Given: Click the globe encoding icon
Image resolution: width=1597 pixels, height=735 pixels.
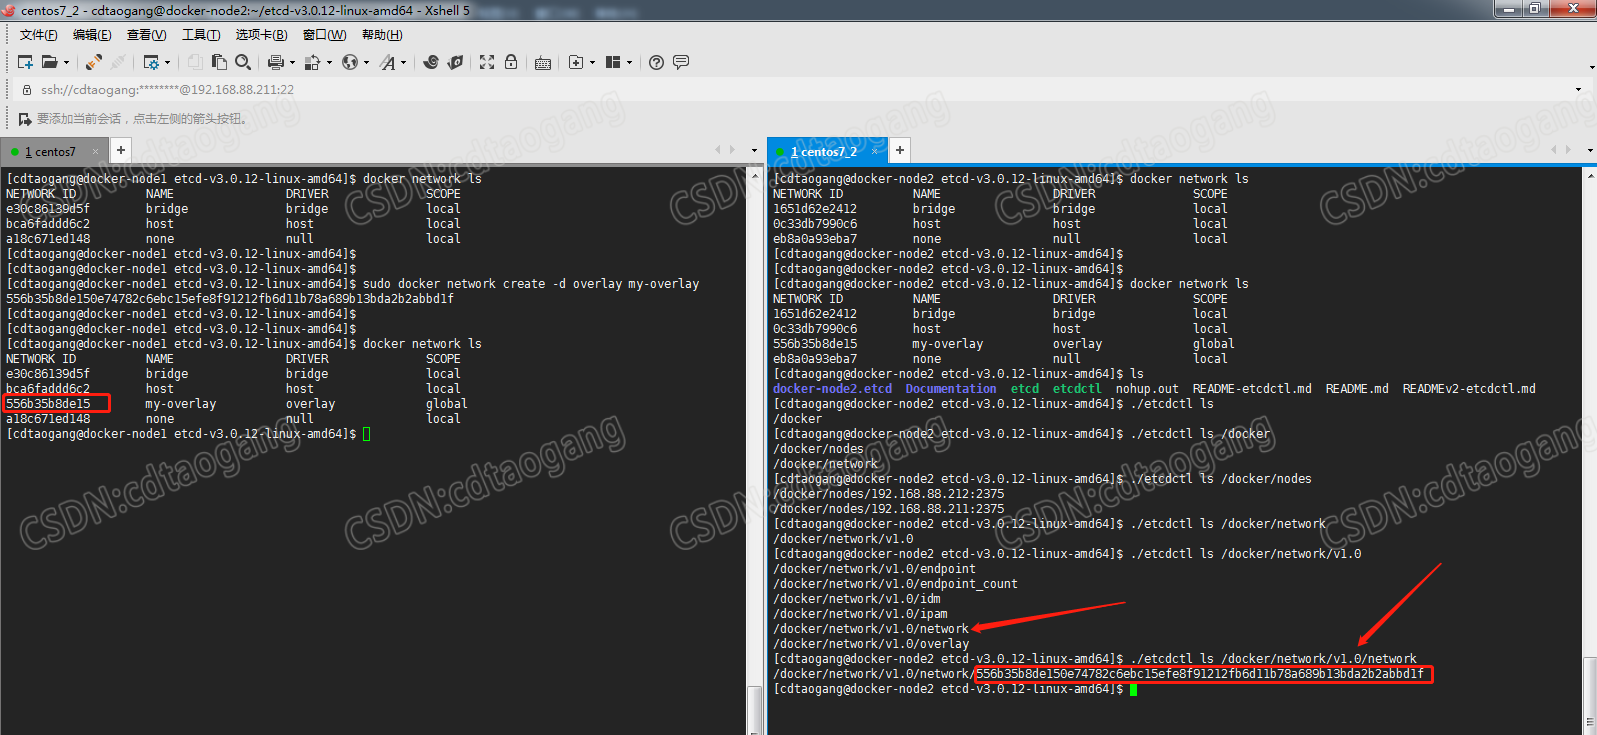Looking at the screenshot, I should click(x=349, y=62).
